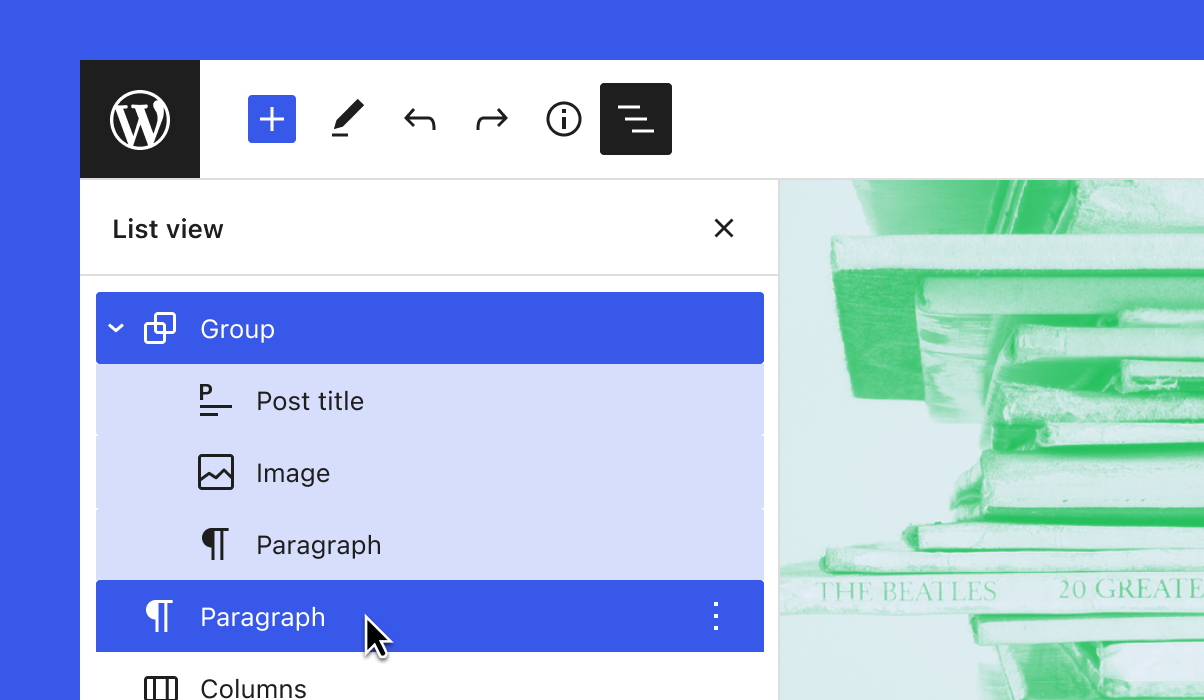Image resolution: width=1204 pixels, height=700 pixels.
Task: Click the paragraph pilcrow icon of the selected block
Action: click(159, 616)
